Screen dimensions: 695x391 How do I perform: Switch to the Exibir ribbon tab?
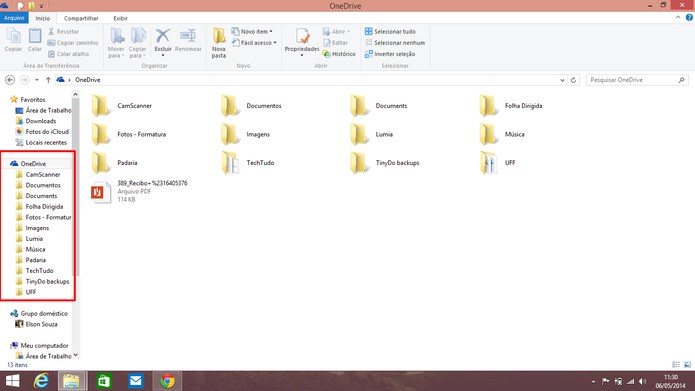(120, 18)
